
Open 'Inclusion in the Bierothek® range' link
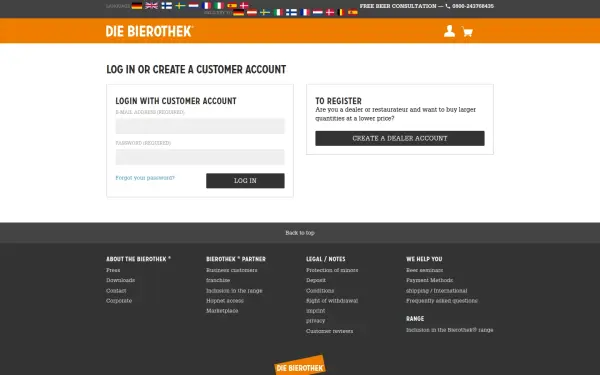pyautogui.click(x=450, y=330)
